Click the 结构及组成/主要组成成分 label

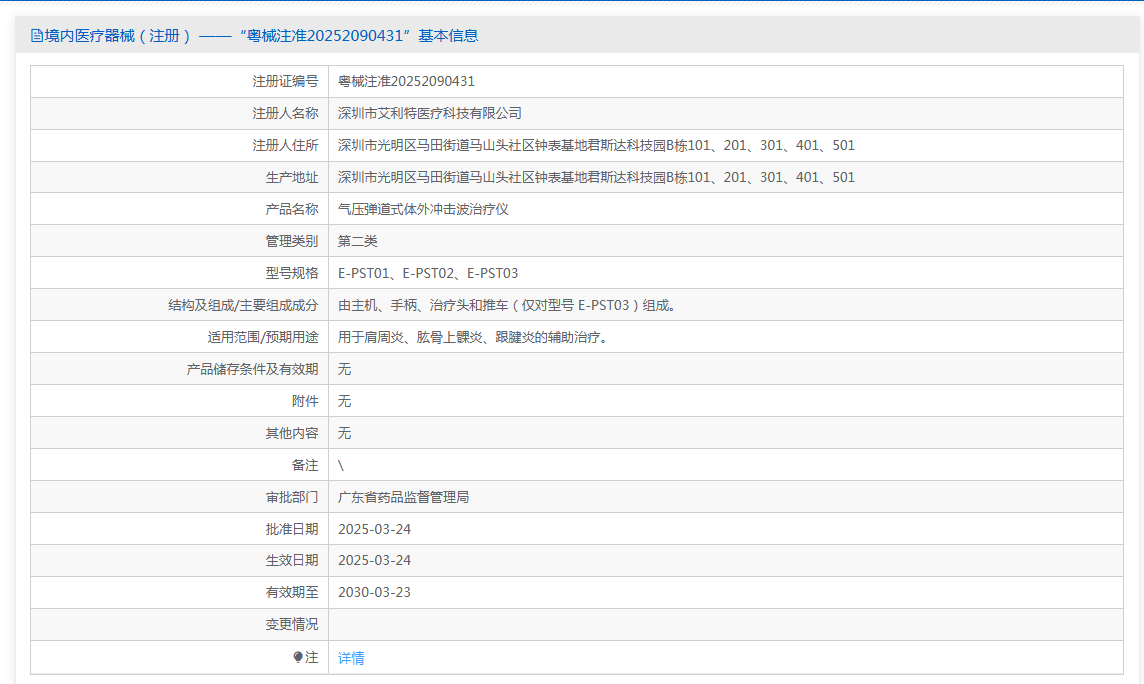(x=243, y=306)
